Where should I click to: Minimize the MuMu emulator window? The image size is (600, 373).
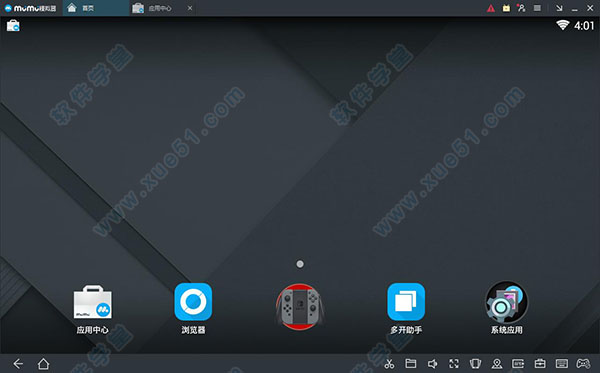tap(575, 9)
